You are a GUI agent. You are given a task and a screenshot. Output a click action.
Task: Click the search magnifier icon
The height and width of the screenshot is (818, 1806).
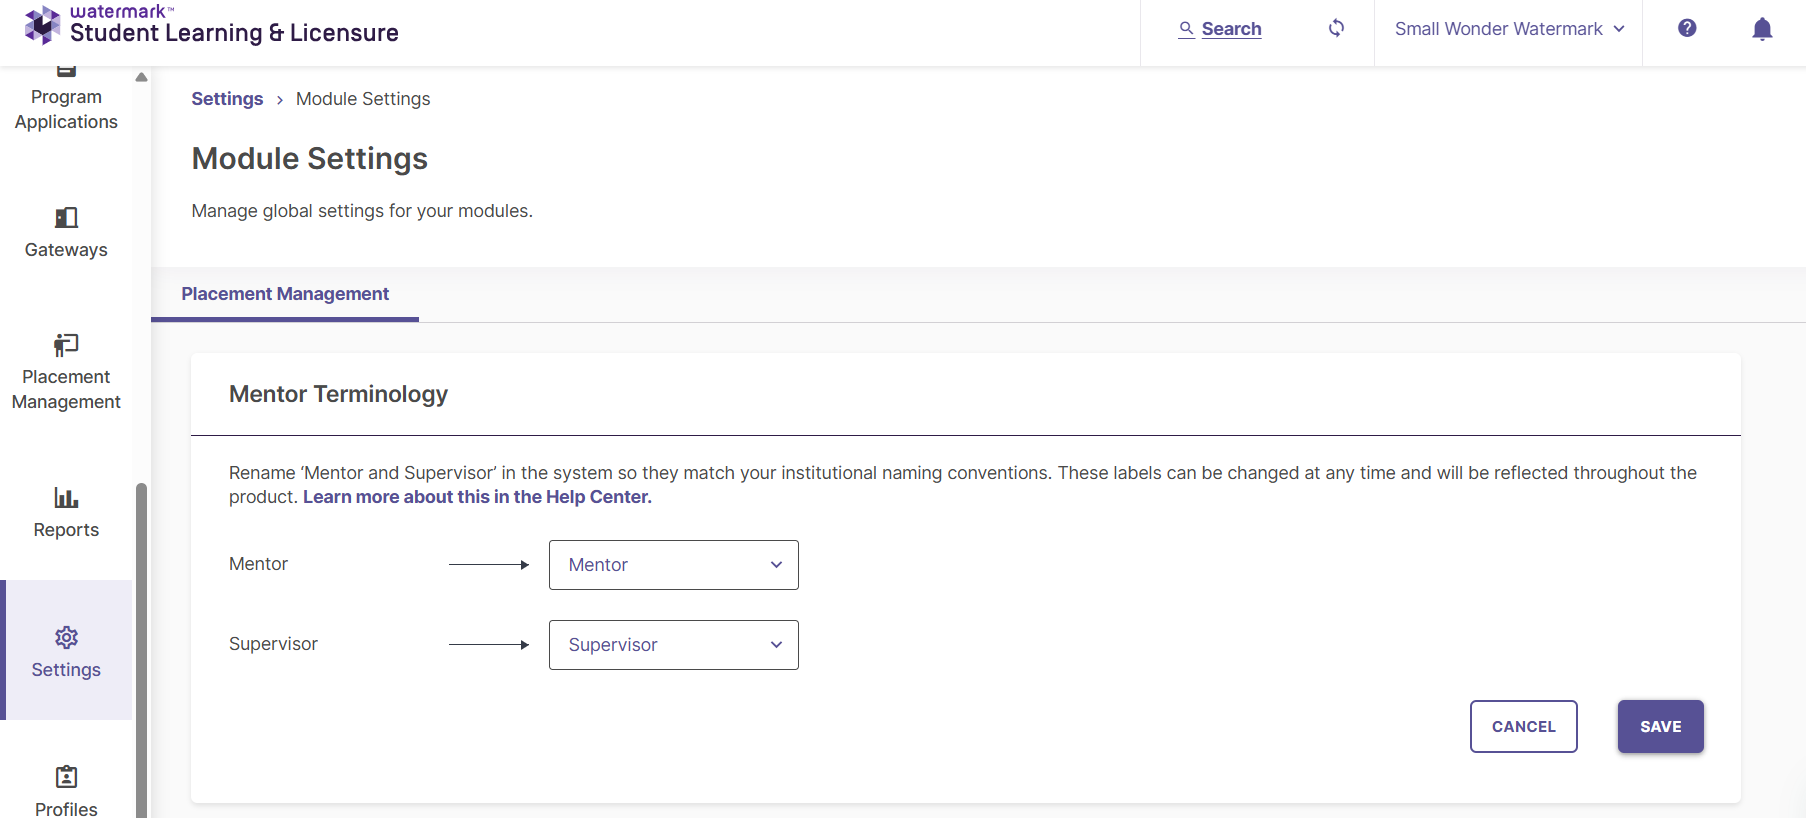1186,29
